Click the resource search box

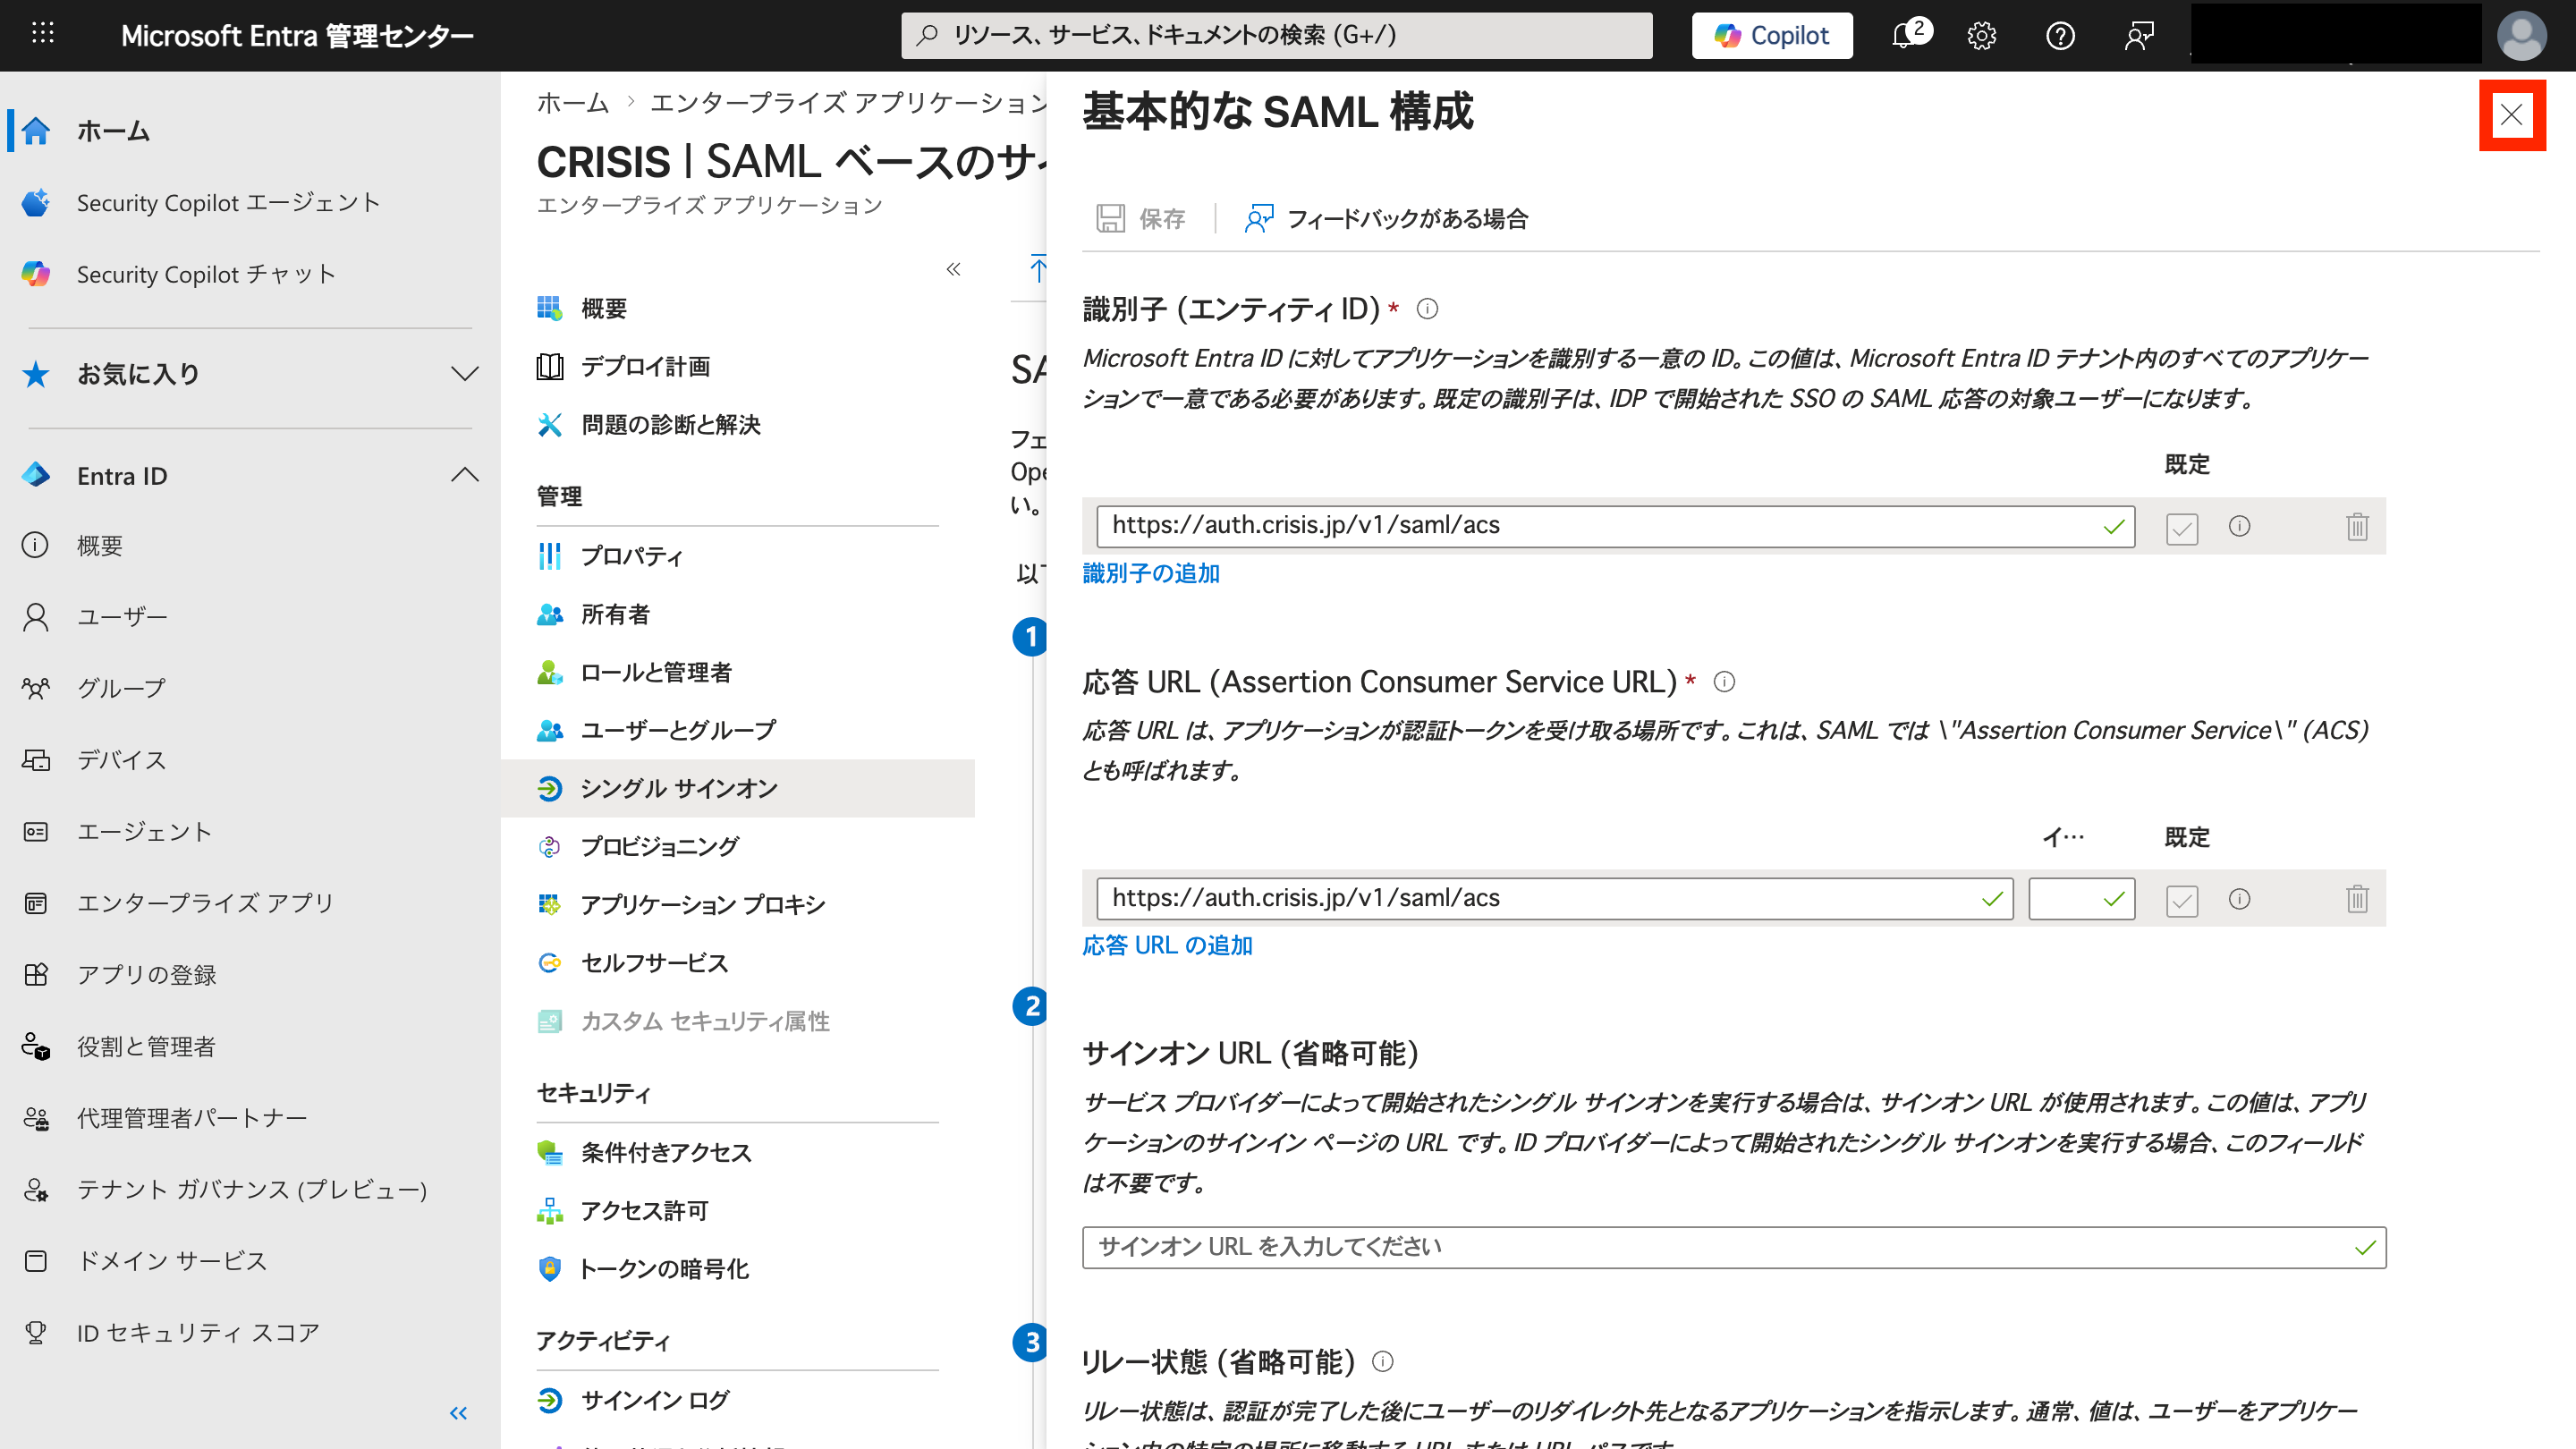tap(1276, 36)
